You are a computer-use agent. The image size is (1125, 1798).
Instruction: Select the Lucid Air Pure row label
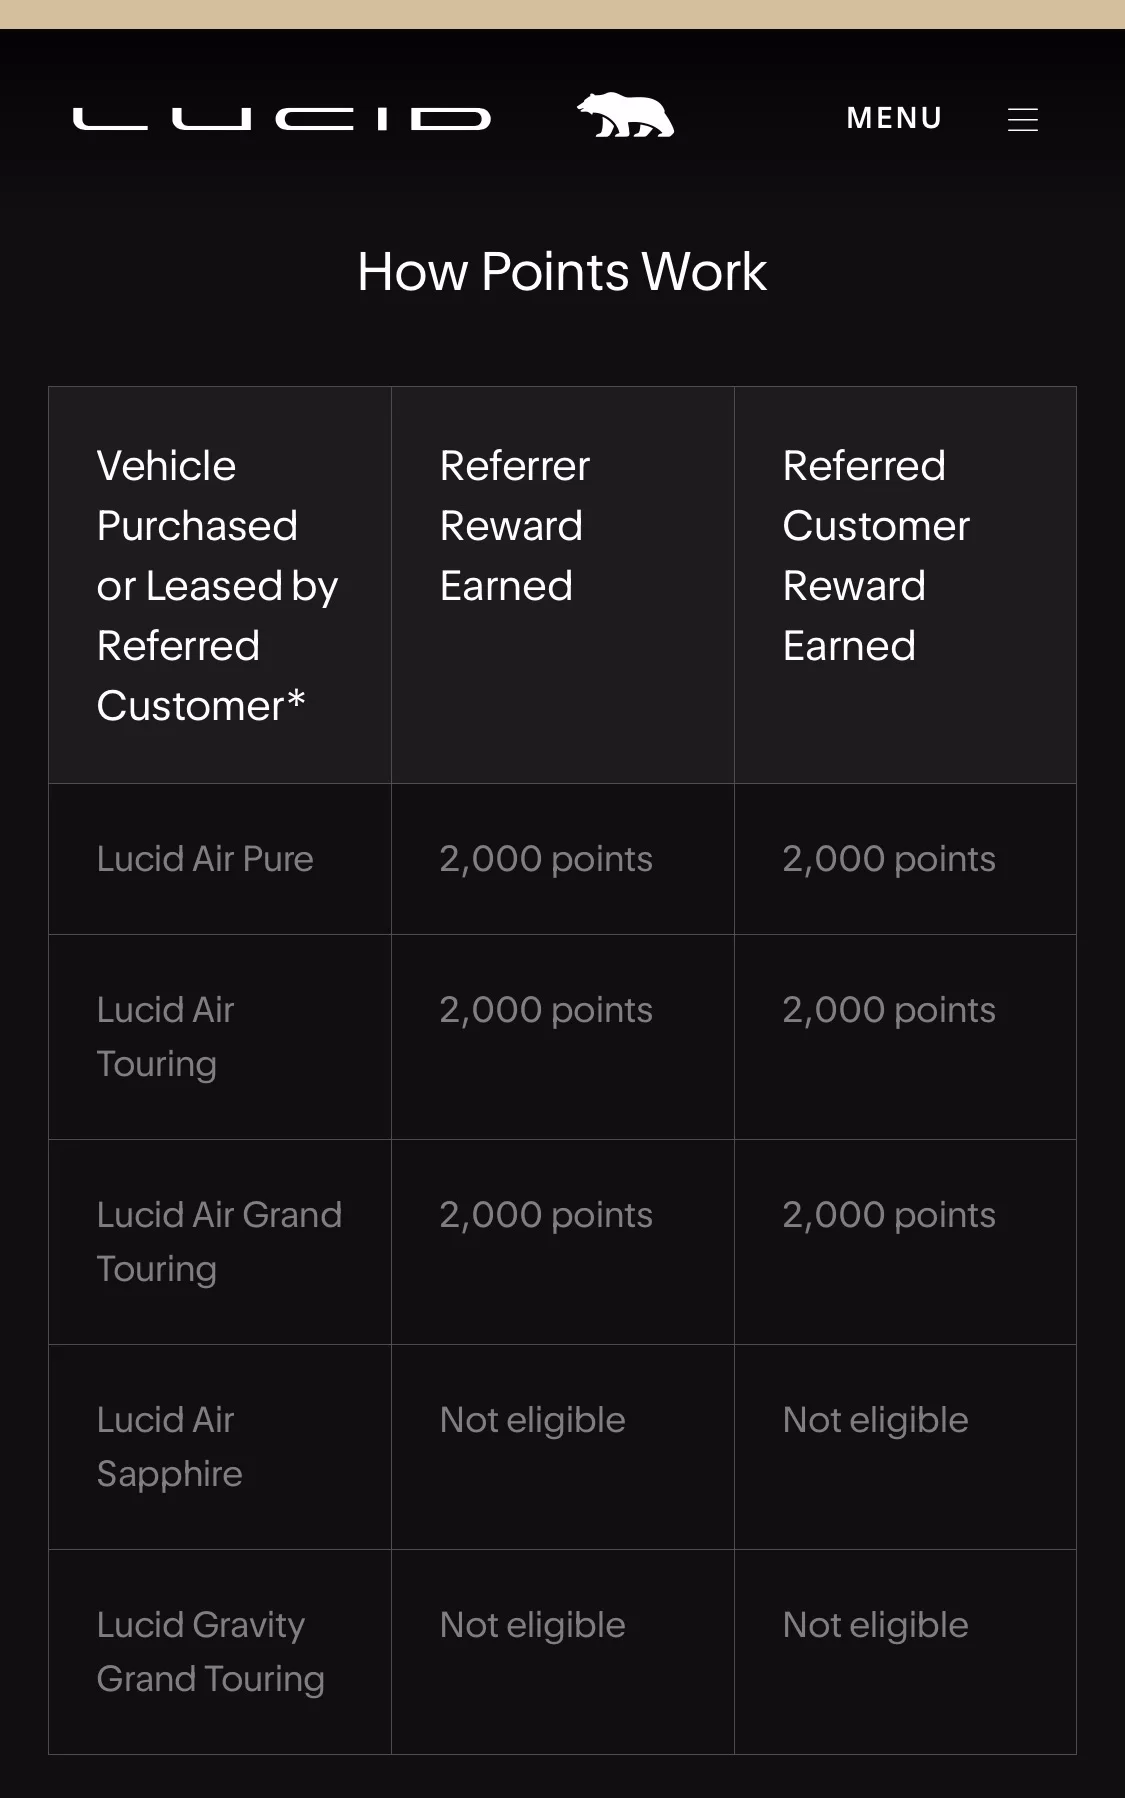[205, 859]
